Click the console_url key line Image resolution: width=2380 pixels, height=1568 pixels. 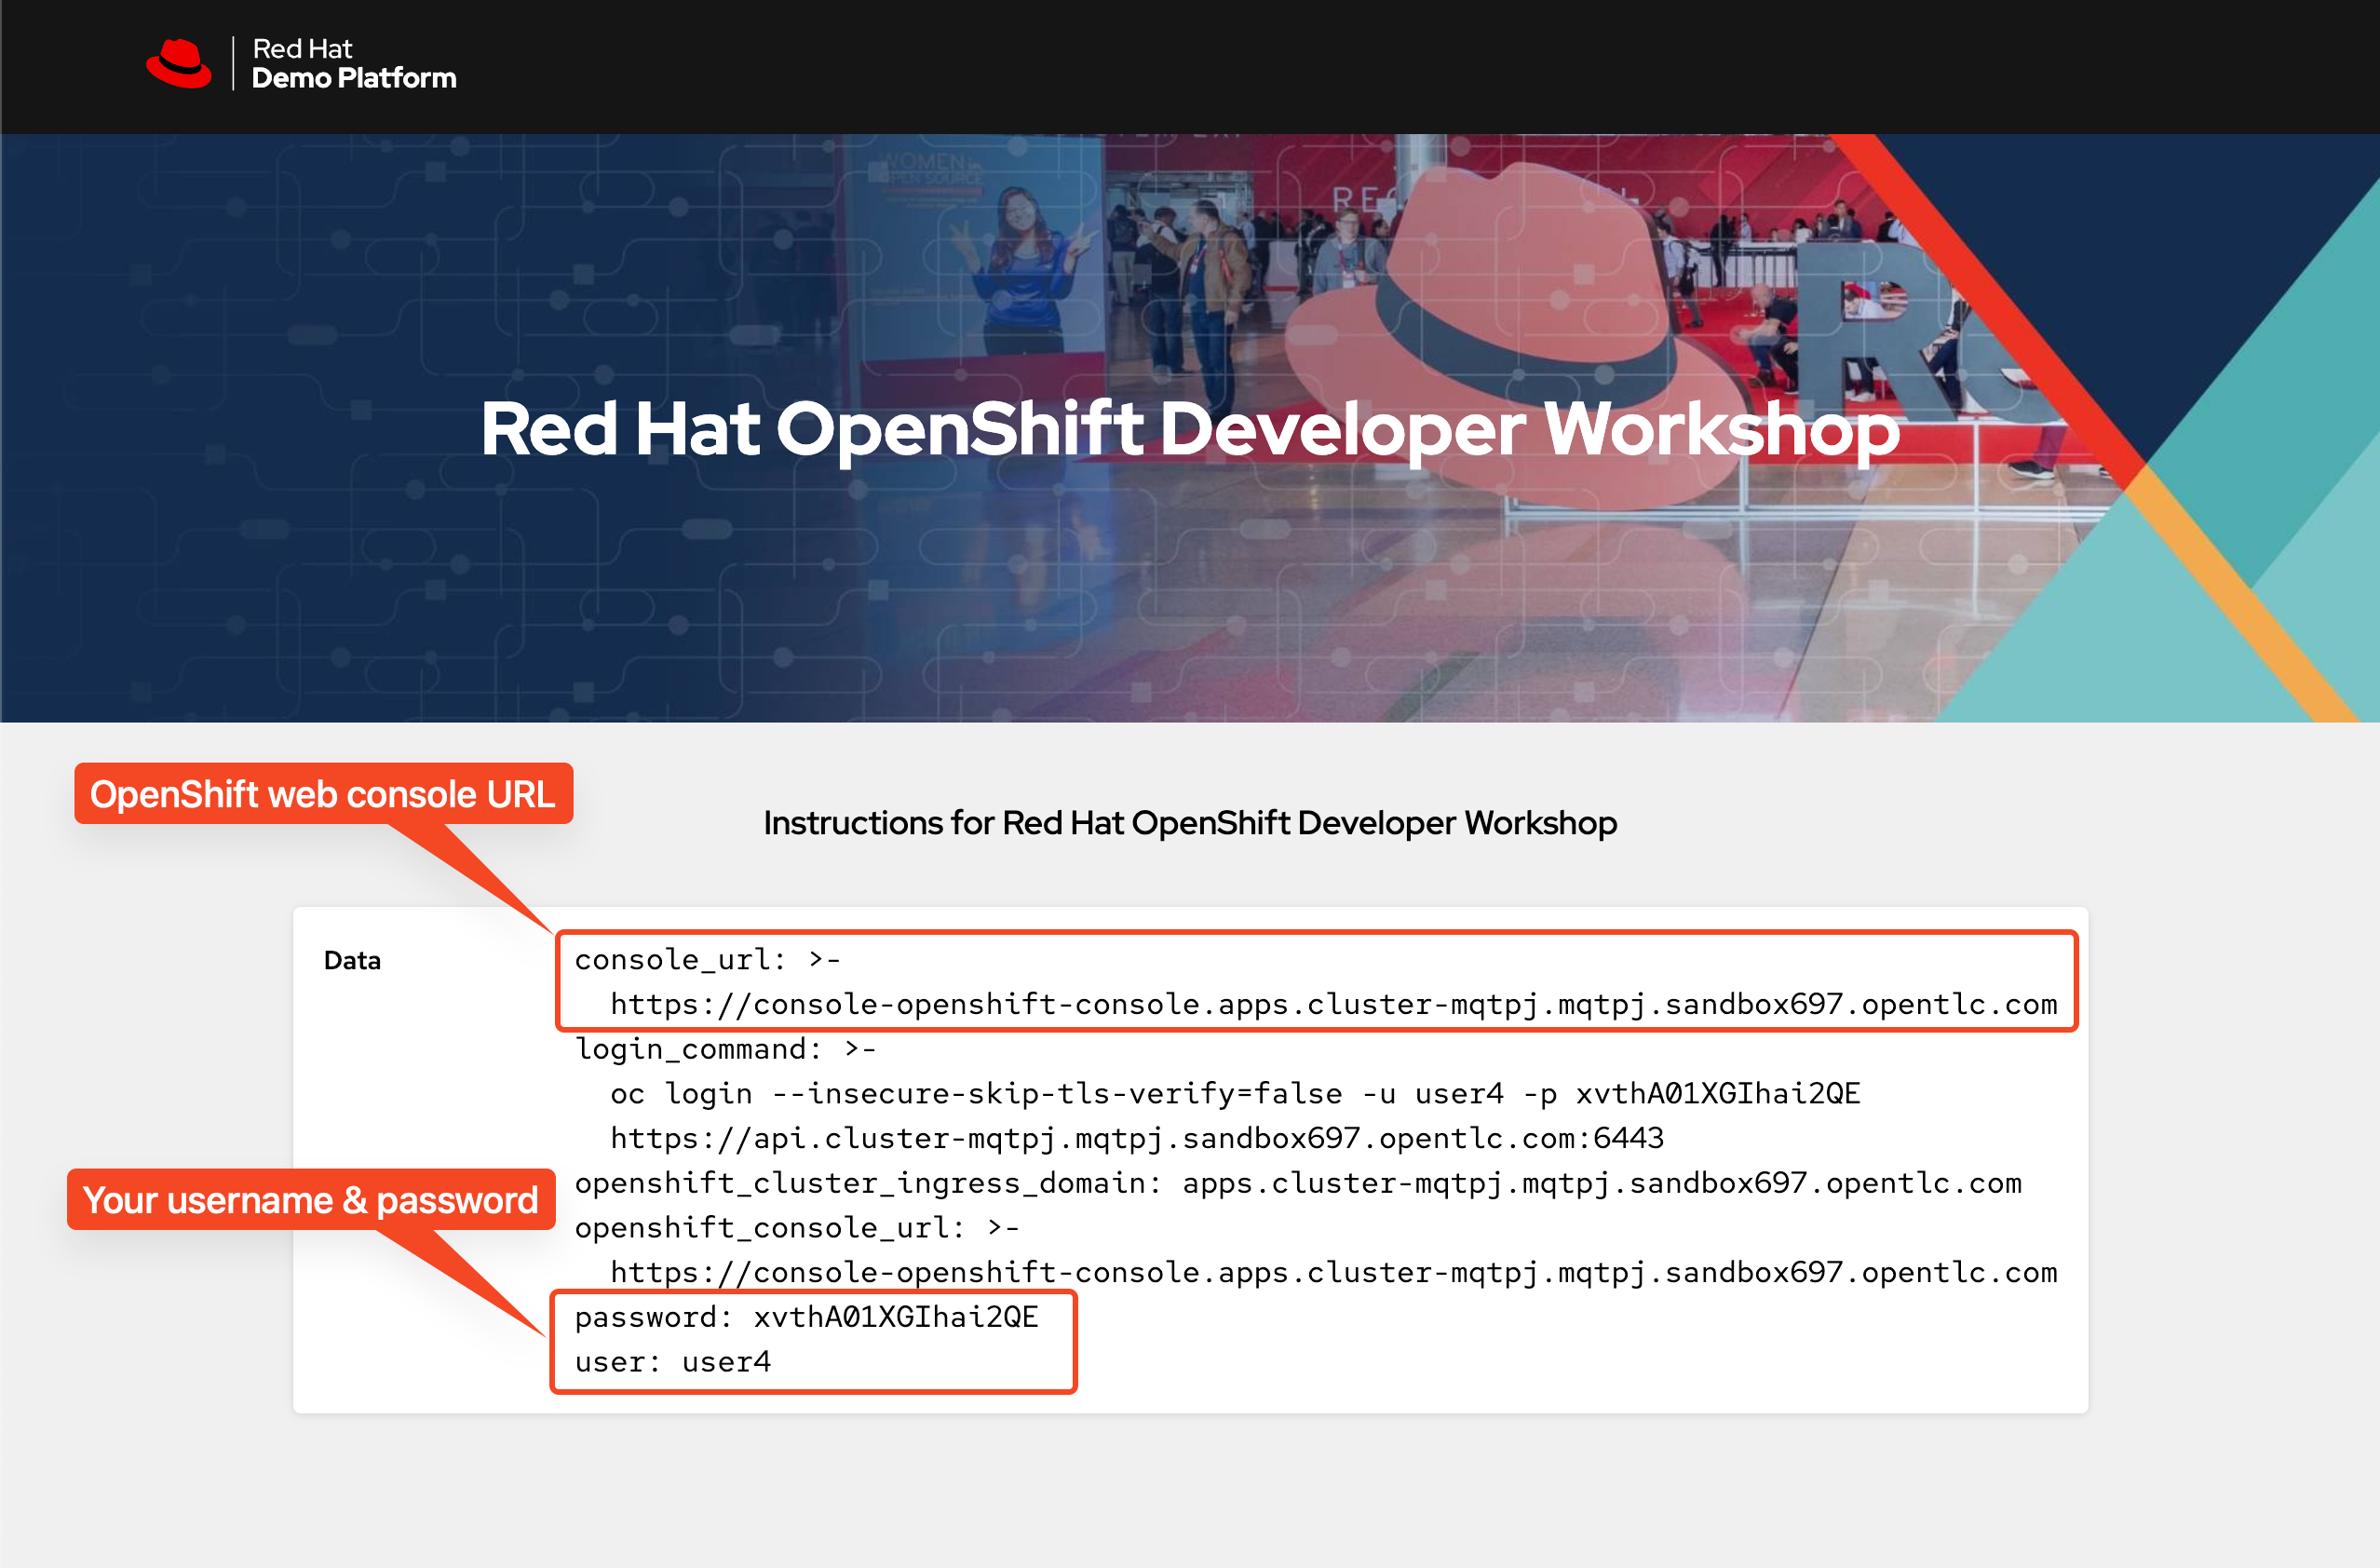tap(708, 959)
